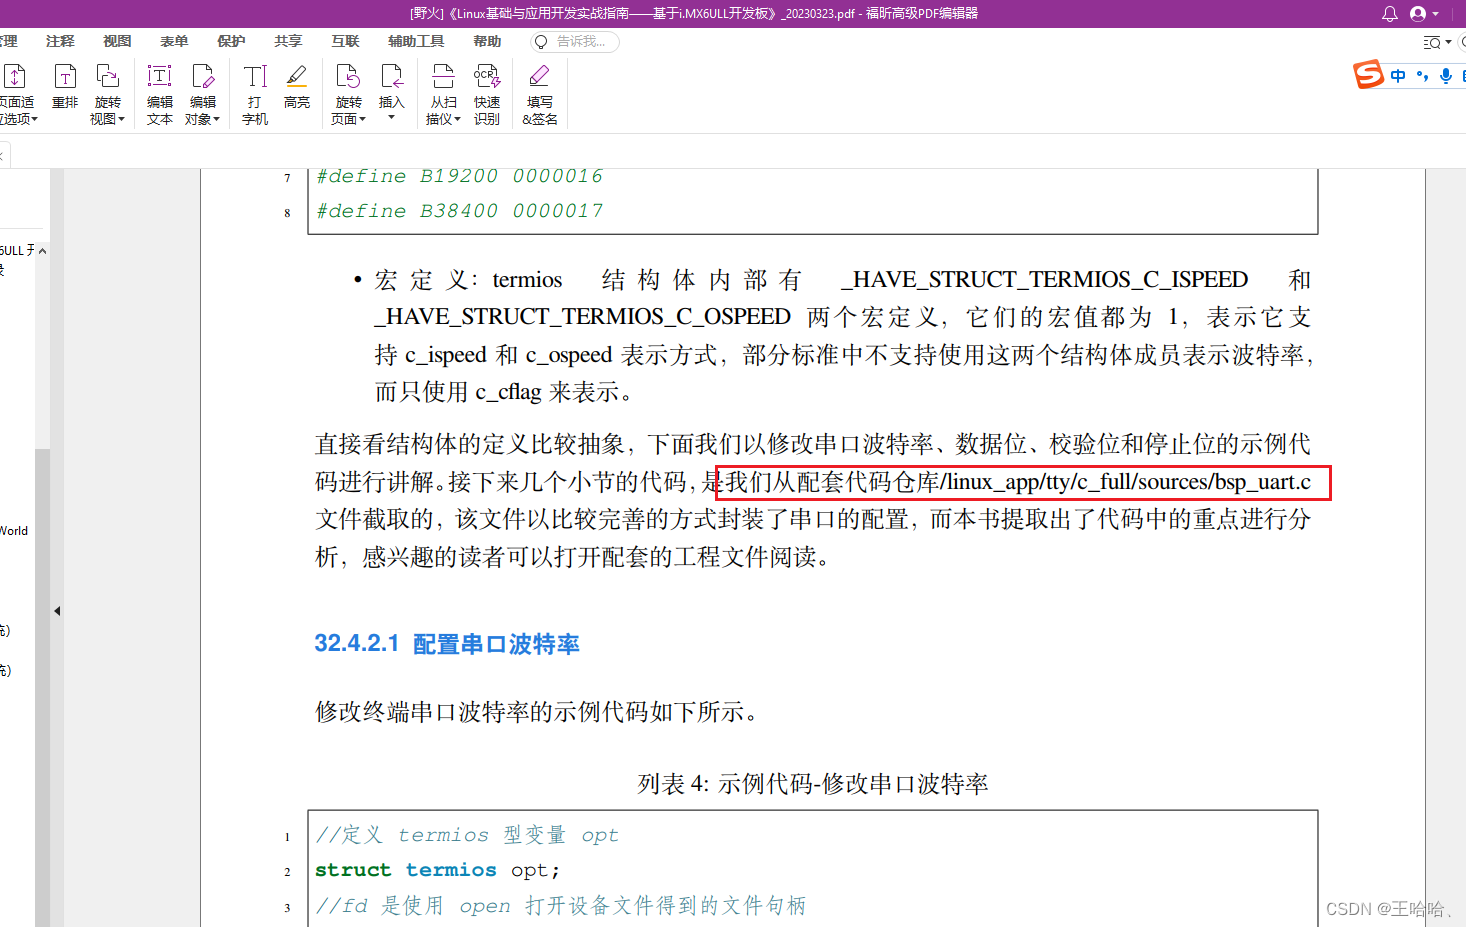Image resolution: width=1466 pixels, height=927 pixels.
Task: Click the 页面适应选项 page fit icon
Action: [x=15, y=77]
